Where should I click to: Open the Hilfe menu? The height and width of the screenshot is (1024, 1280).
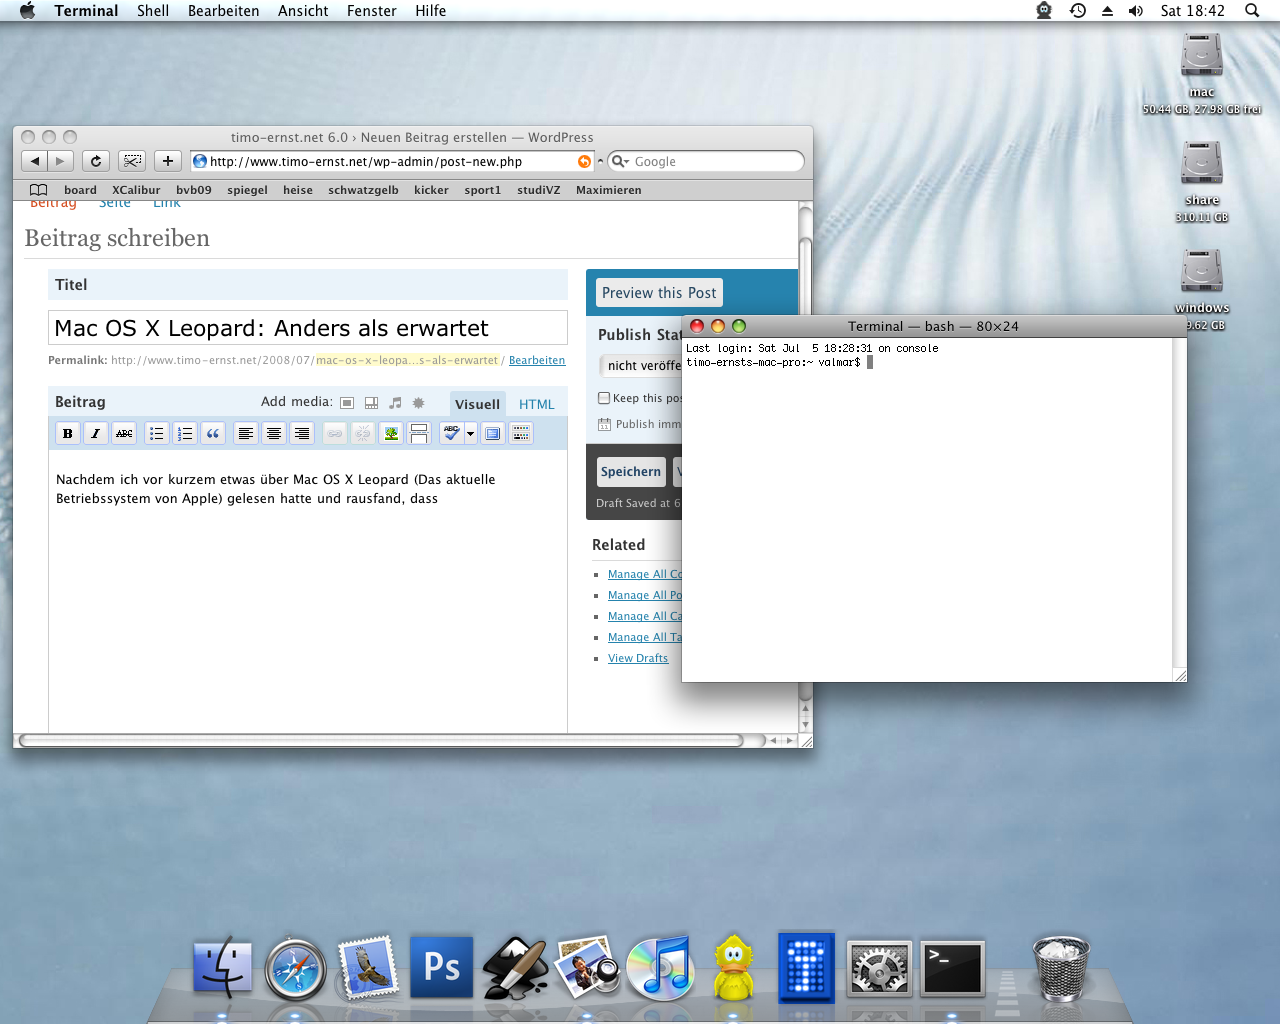431,11
